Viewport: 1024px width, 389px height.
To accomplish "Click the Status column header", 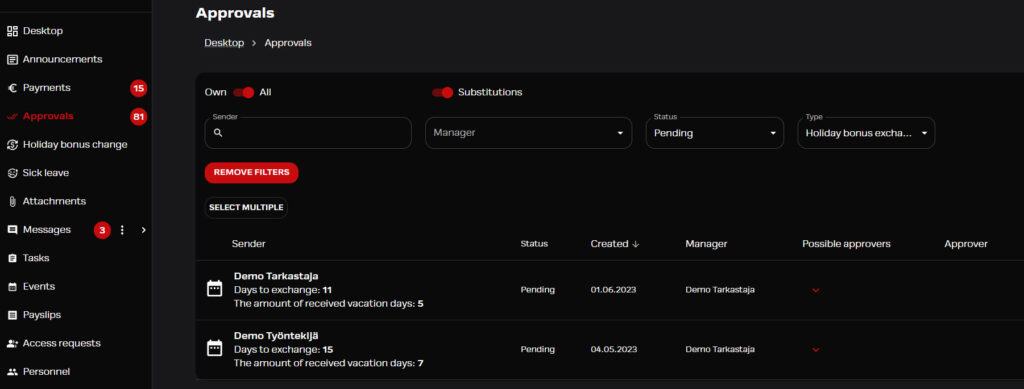I will (534, 243).
